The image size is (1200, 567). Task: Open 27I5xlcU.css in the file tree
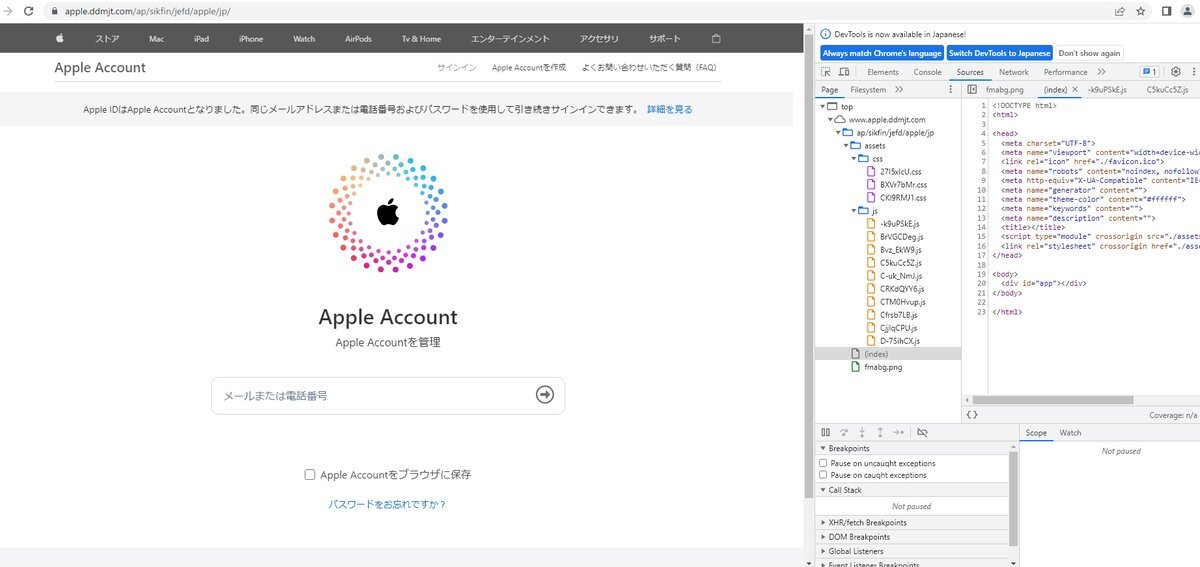click(901, 172)
